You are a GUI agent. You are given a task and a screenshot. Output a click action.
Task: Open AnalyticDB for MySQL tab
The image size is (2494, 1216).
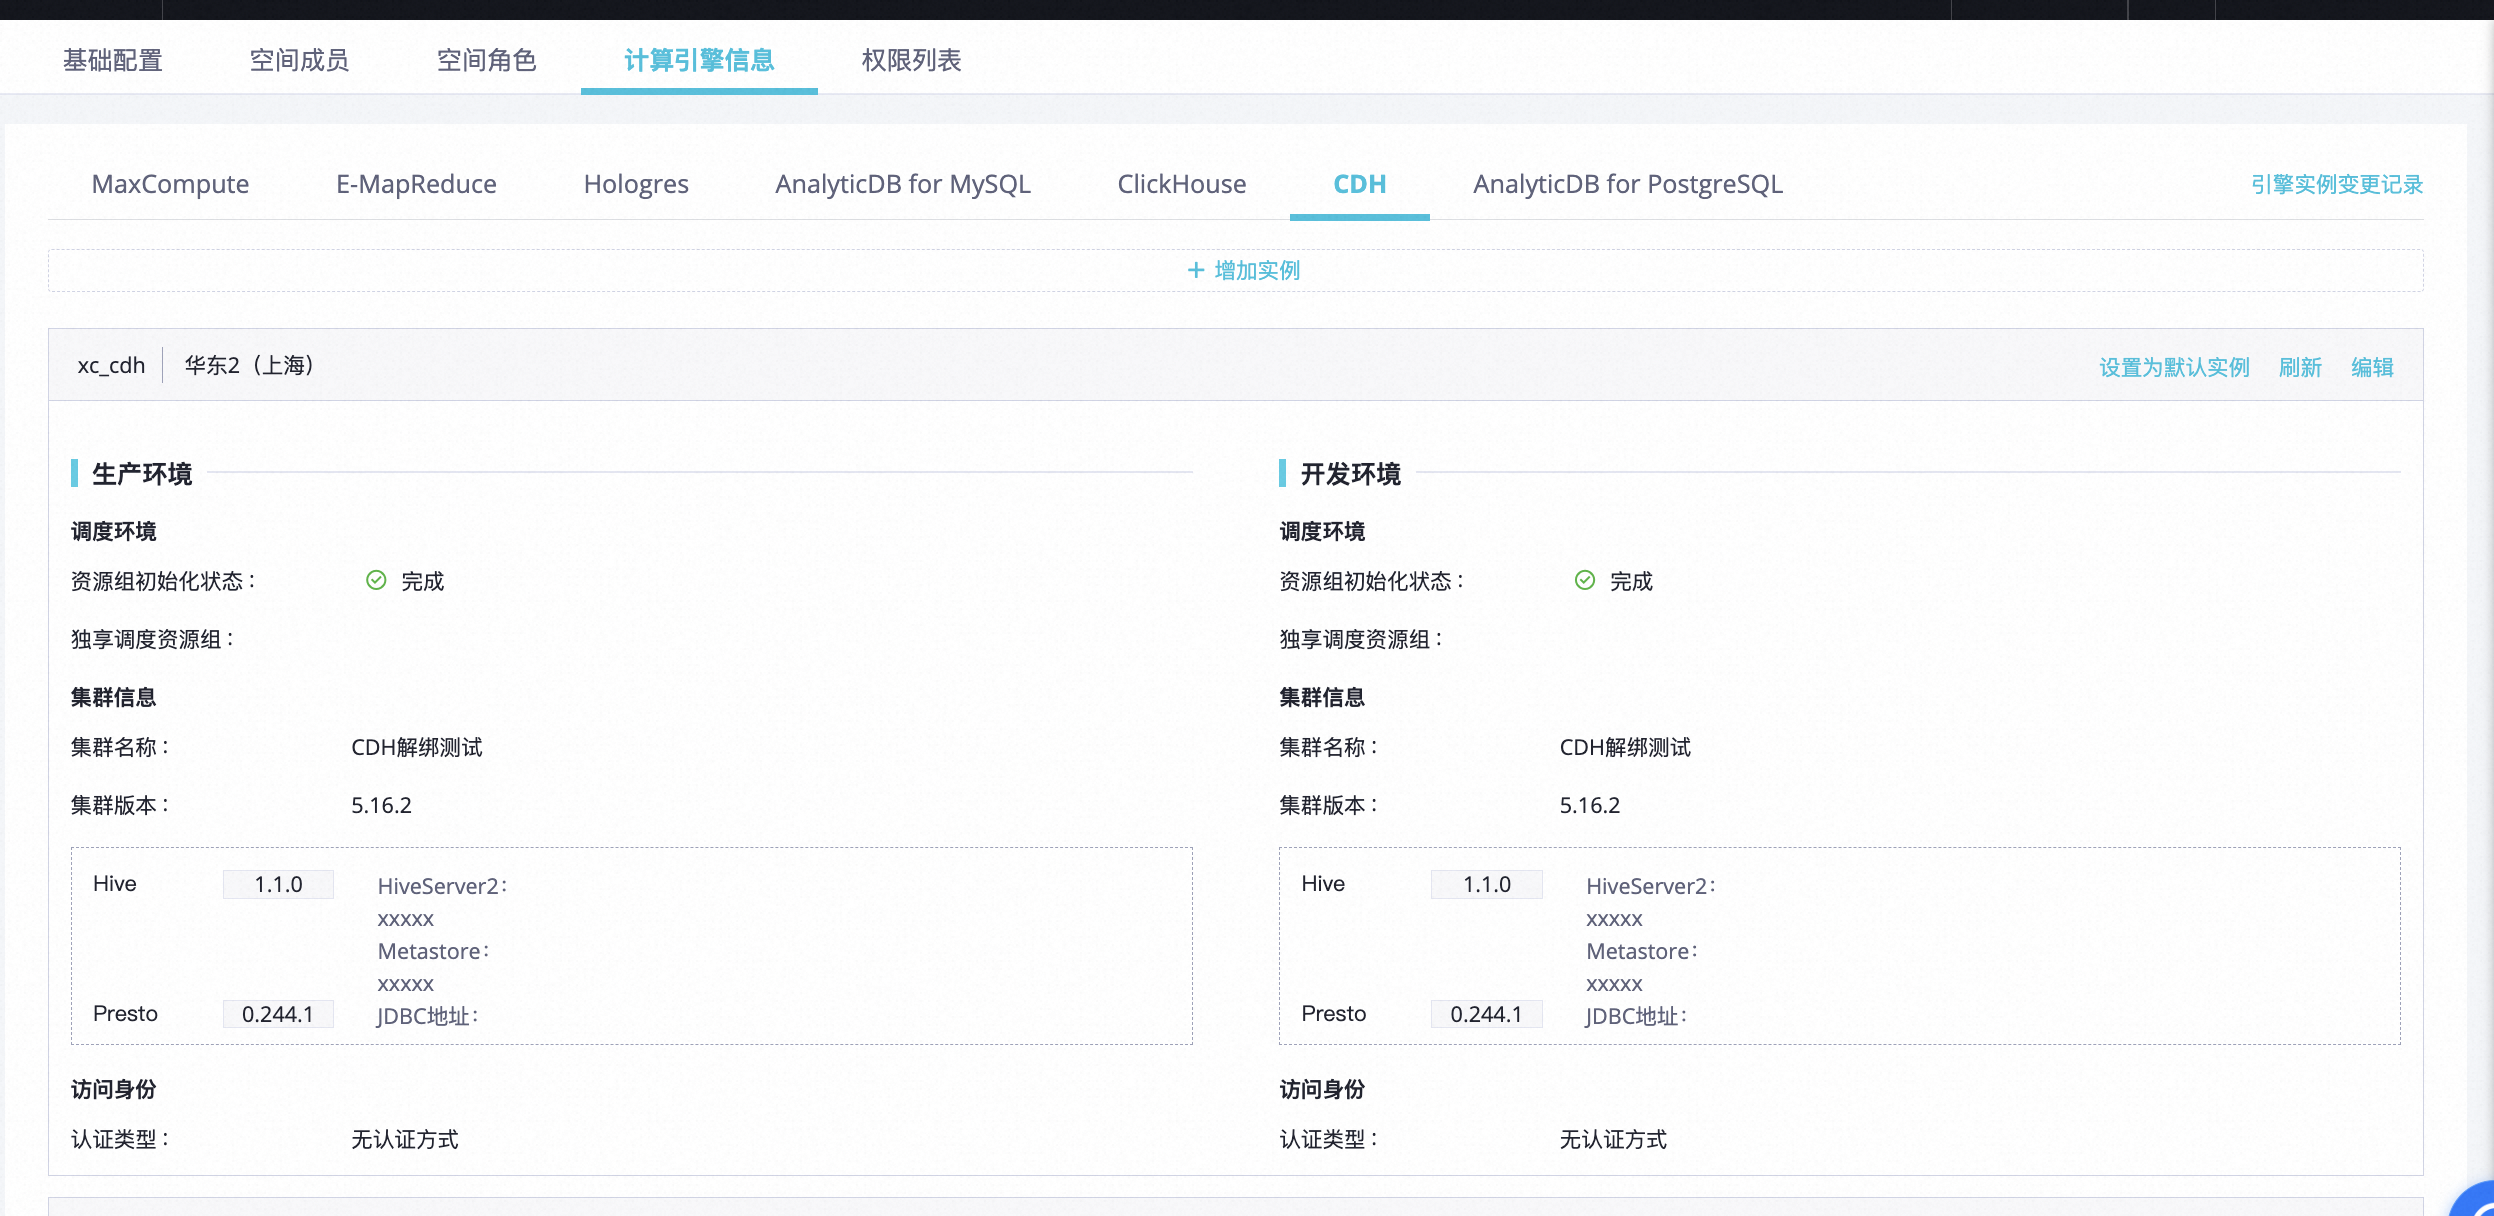pyautogui.click(x=902, y=184)
